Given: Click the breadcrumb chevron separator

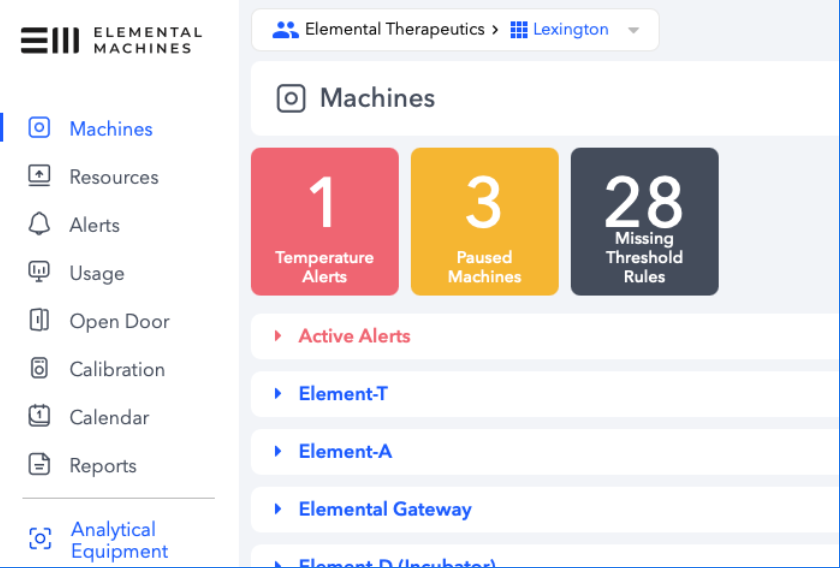Looking at the screenshot, I should point(496,29).
